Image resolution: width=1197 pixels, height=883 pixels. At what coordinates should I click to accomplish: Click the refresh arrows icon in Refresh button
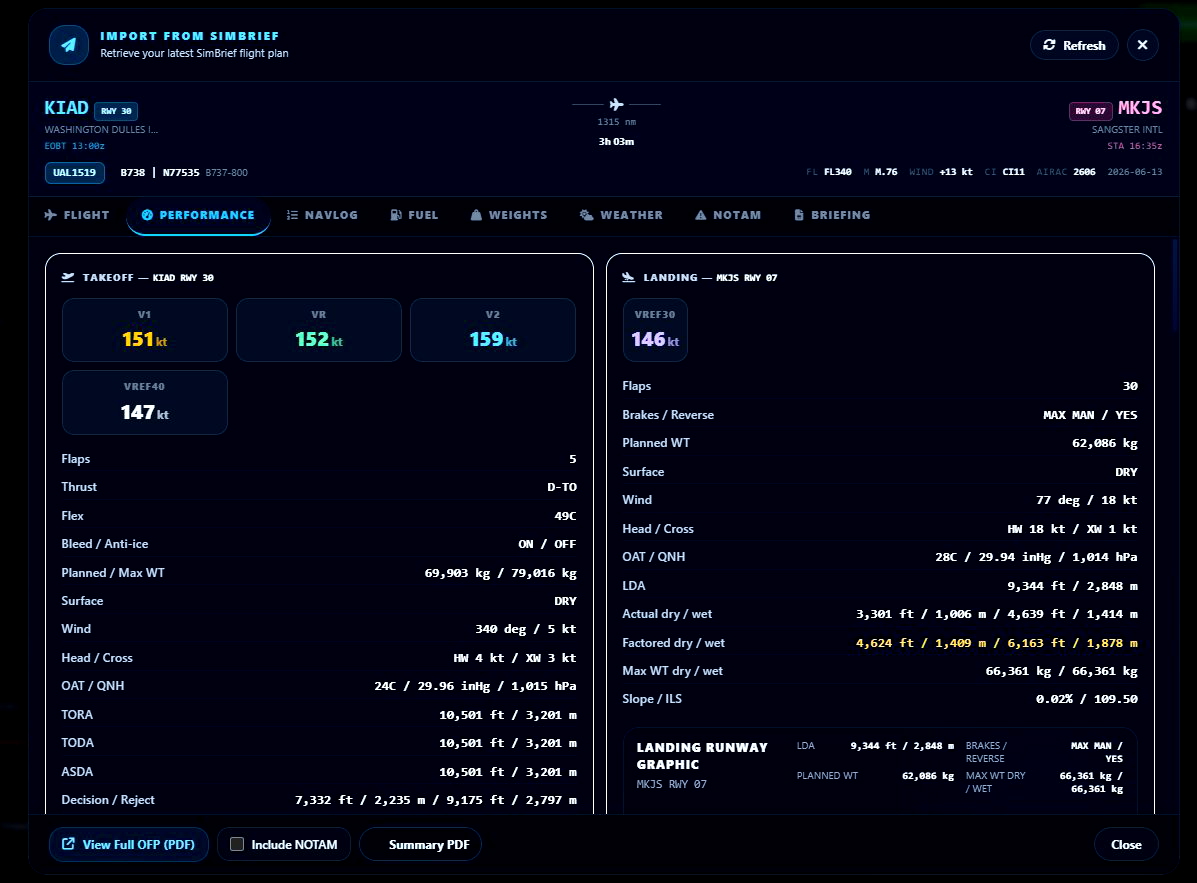point(1049,45)
